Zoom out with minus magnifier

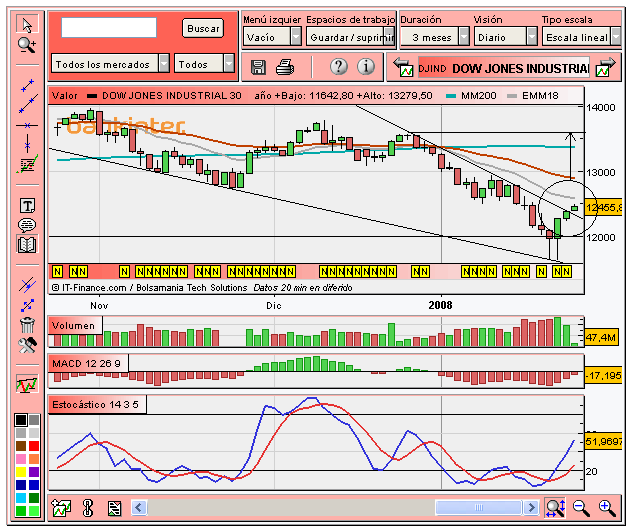pyautogui.click(x=581, y=508)
